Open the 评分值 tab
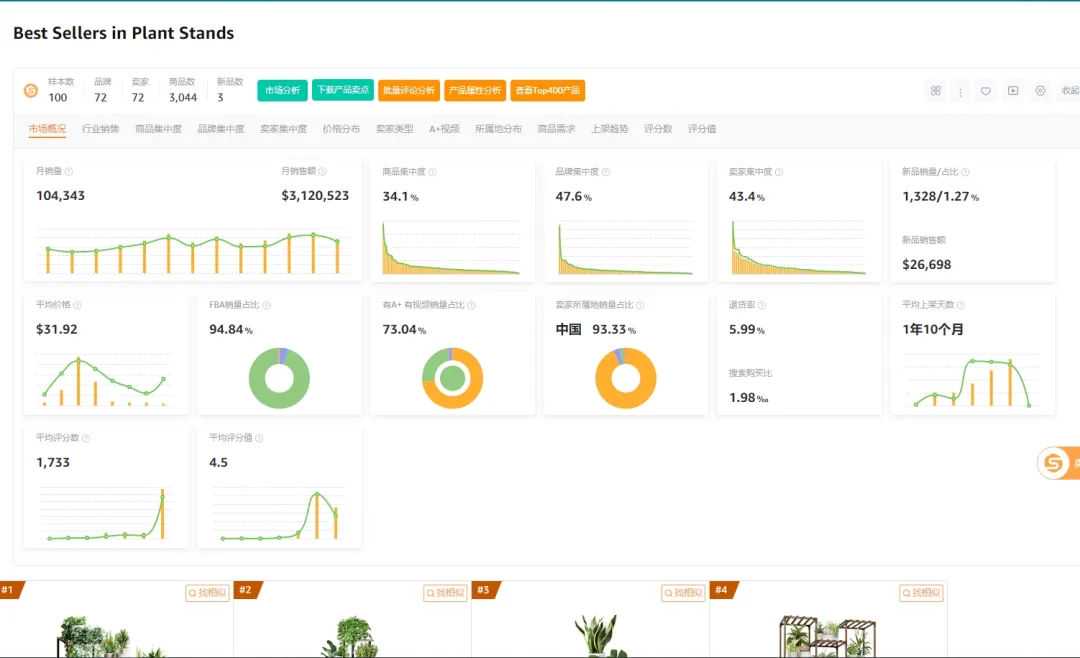The width and height of the screenshot is (1080, 658). click(x=702, y=129)
